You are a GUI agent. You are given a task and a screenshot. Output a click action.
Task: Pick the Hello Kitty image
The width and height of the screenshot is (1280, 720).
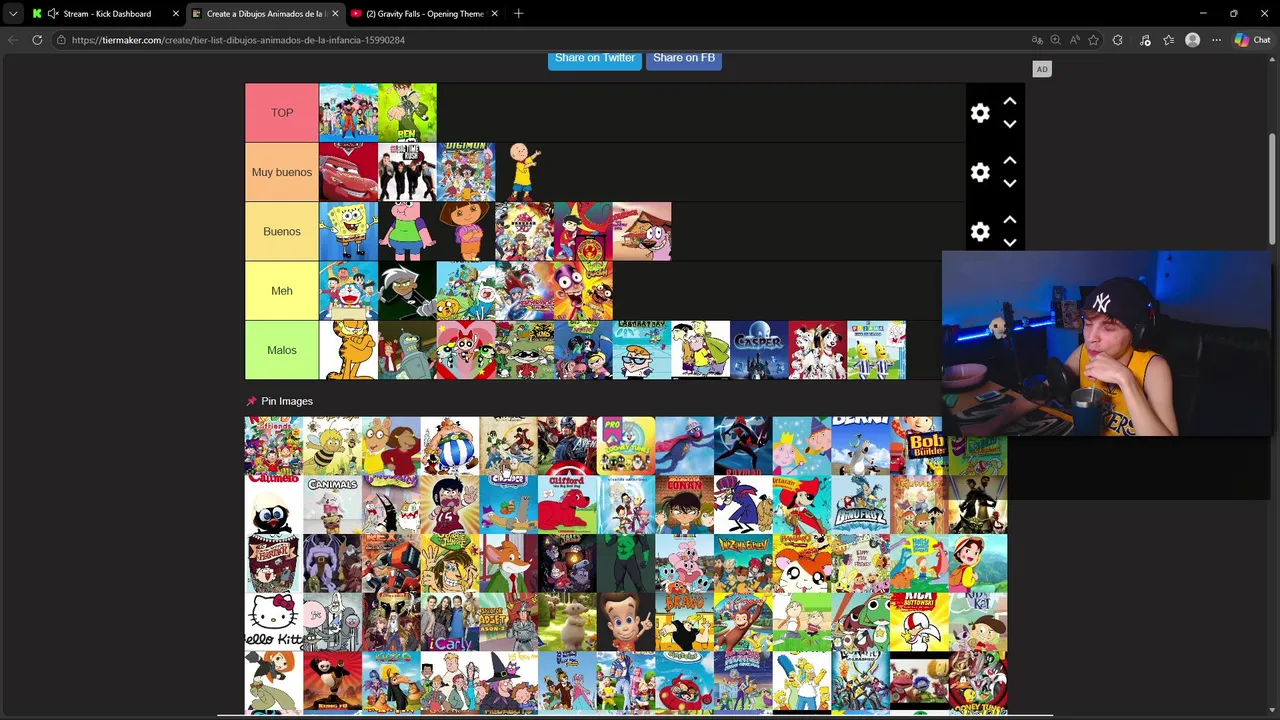pyautogui.click(x=274, y=622)
